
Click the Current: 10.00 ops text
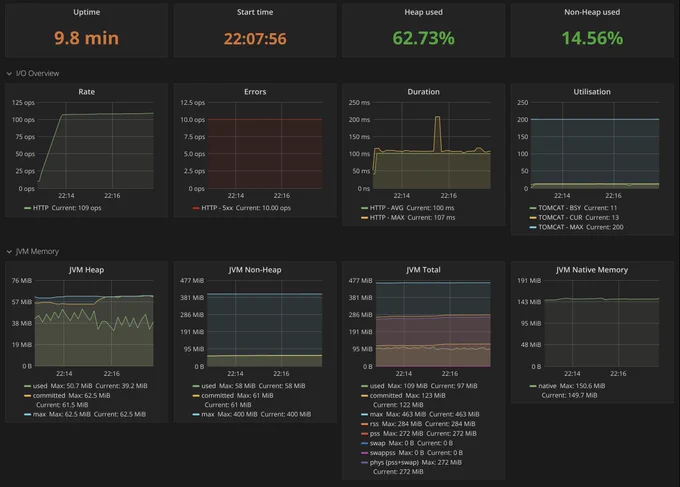tap(263, 208)
